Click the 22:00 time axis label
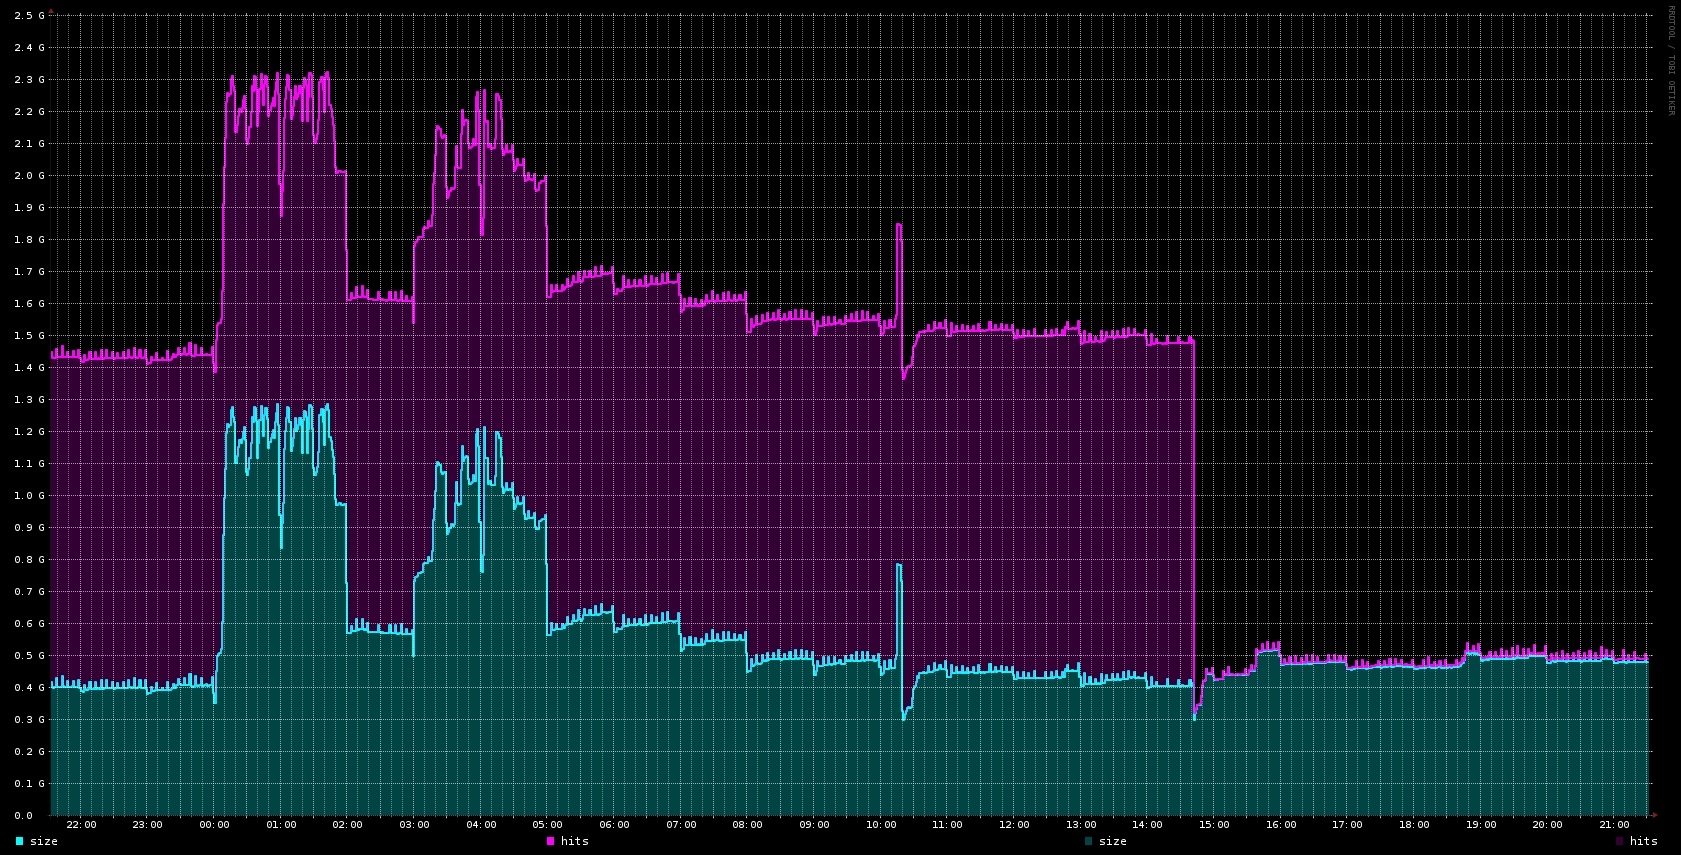The image size is (1681, 855). pos(81,825)
